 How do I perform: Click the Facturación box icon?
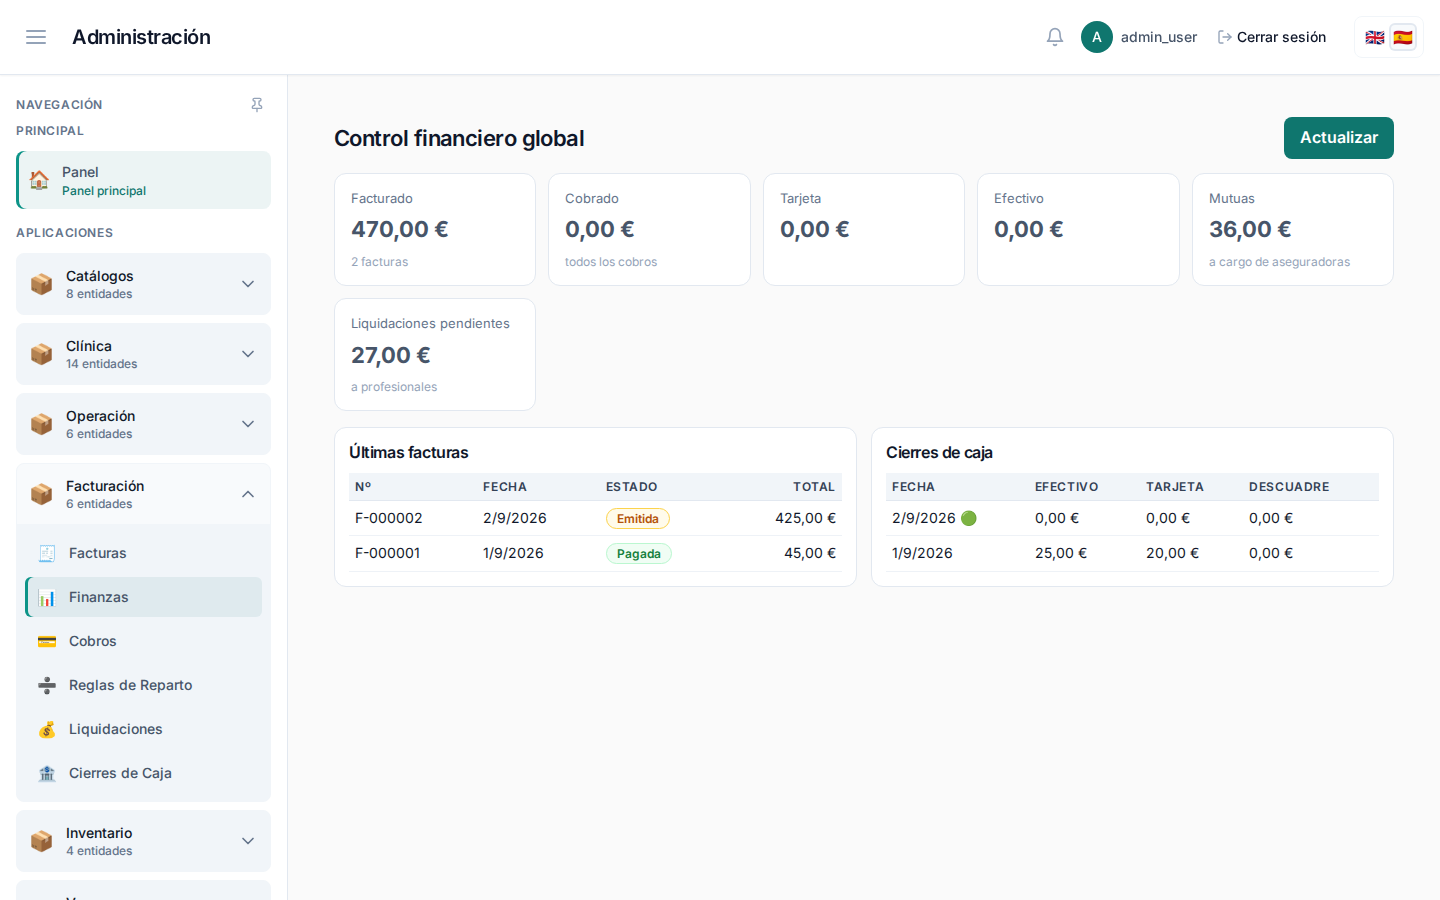[x=41, y=494]
